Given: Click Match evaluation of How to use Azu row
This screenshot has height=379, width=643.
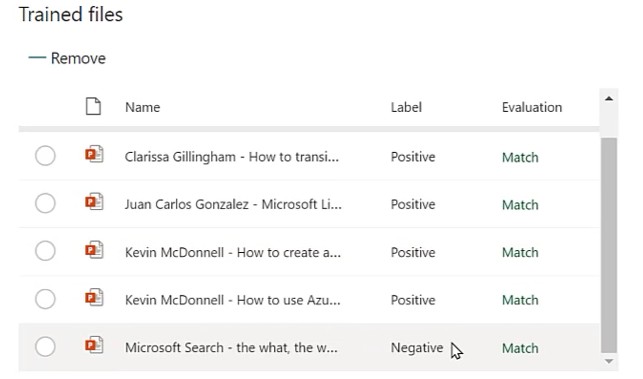Looking at the screenshot, I should [x=520, y=300].
